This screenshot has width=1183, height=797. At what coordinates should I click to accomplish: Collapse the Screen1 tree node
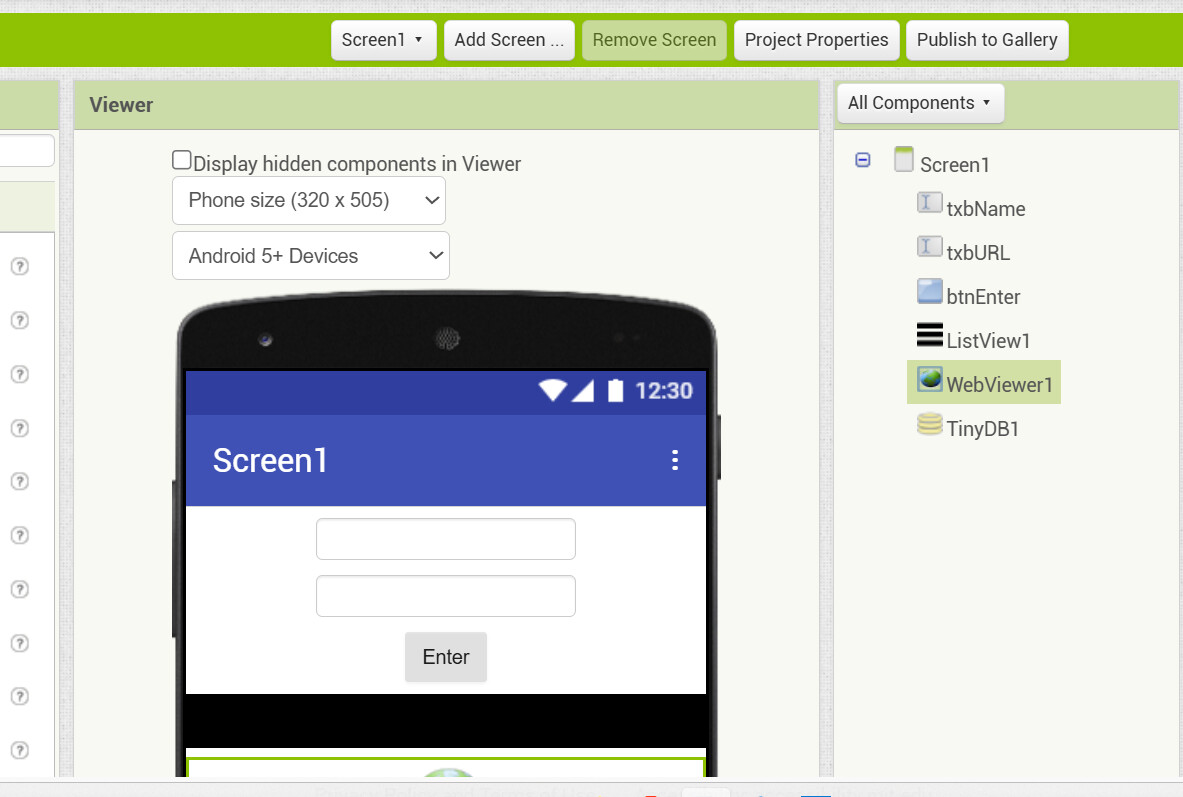click(x=862, y=160)
